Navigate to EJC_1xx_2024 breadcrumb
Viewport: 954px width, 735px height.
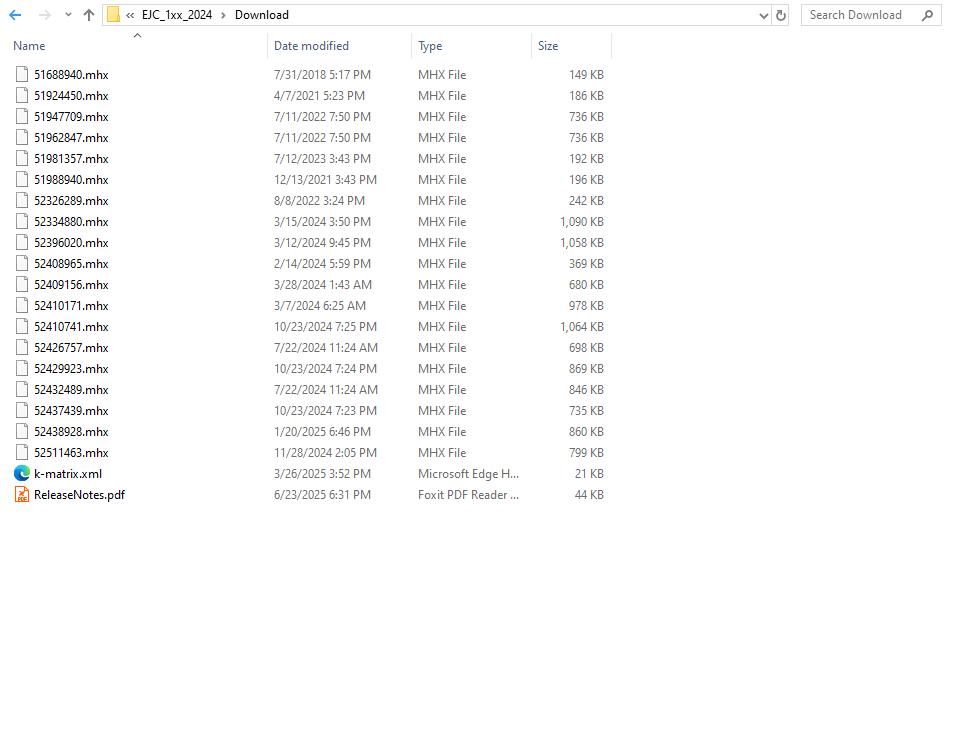coord(177,15)
